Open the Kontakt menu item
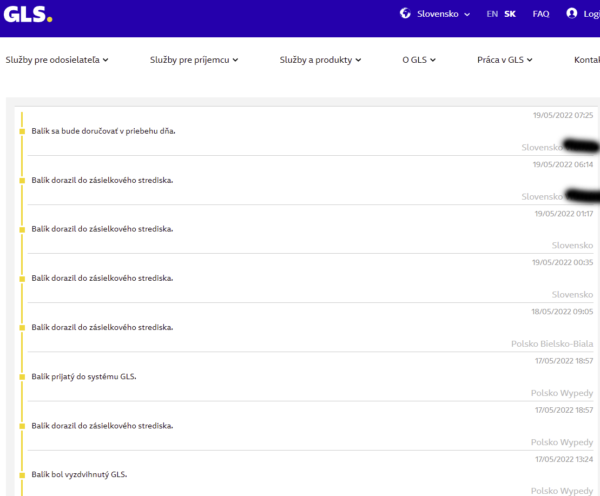The image size is (600, 496). coord(587,60)
